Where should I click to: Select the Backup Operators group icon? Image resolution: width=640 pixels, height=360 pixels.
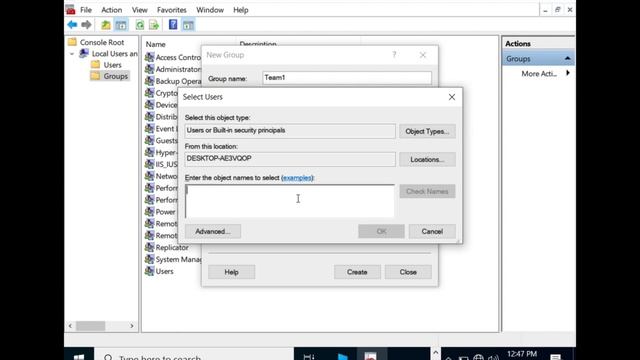(149, 81)
